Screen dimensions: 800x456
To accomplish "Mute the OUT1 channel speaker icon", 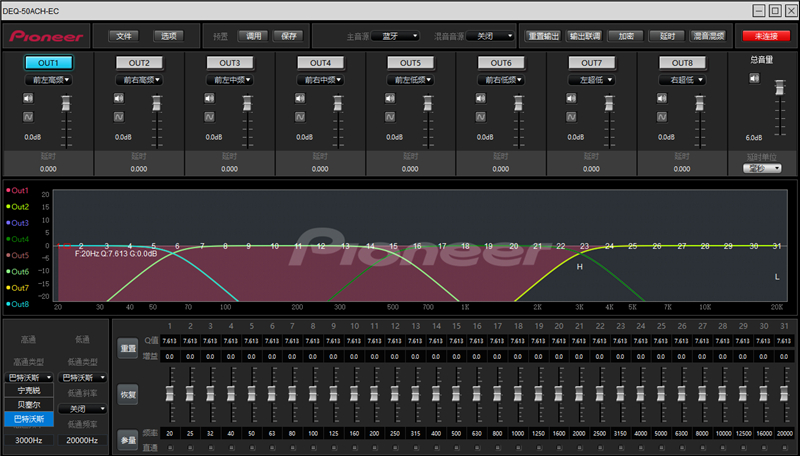I will pos(28,98).
